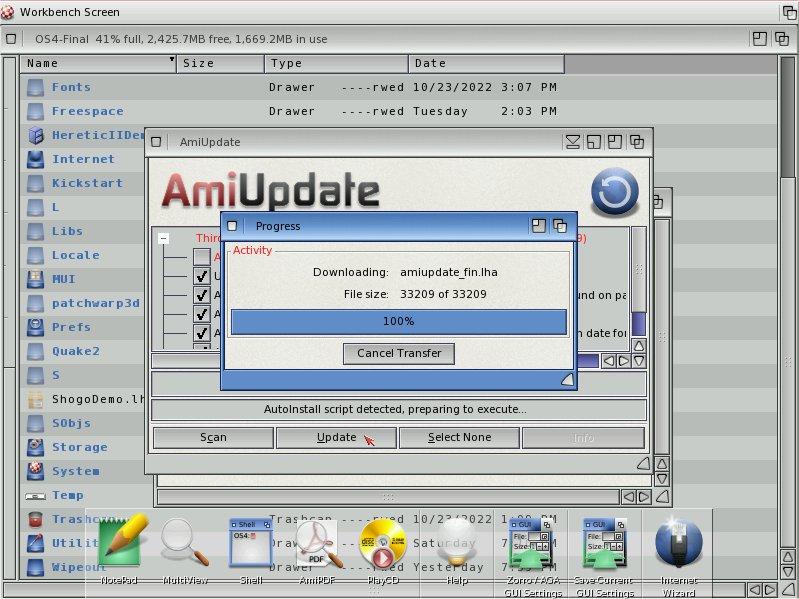Open Zorro/AGA GUI Settings icon

[x=531, y=543]
